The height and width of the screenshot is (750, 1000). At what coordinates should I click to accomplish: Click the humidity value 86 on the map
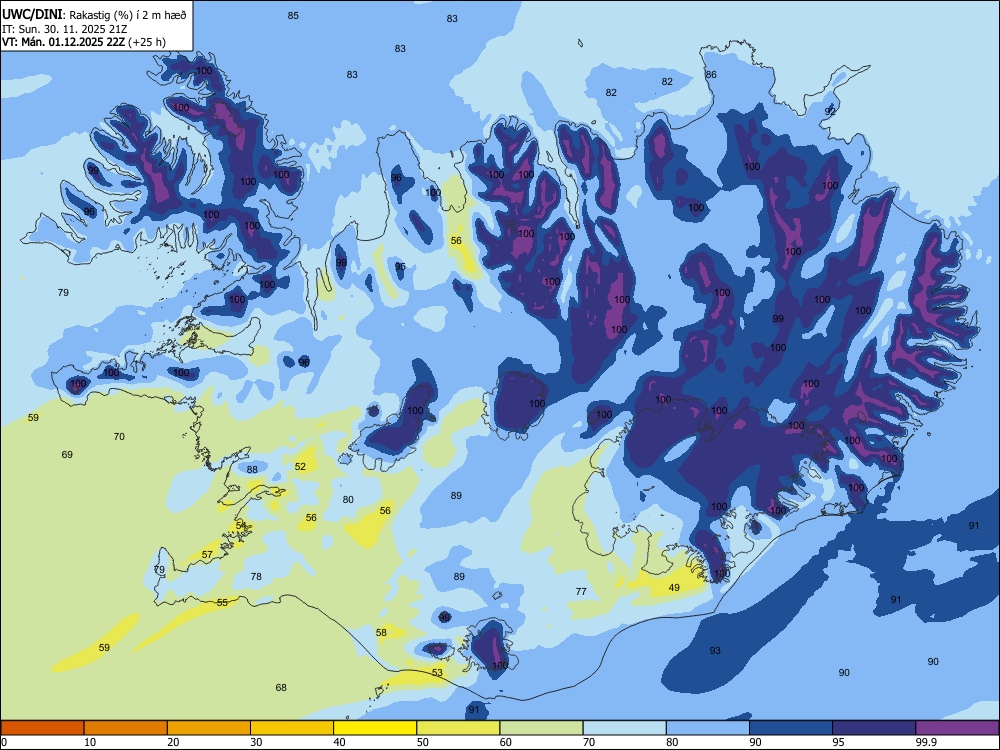point(710,75)
